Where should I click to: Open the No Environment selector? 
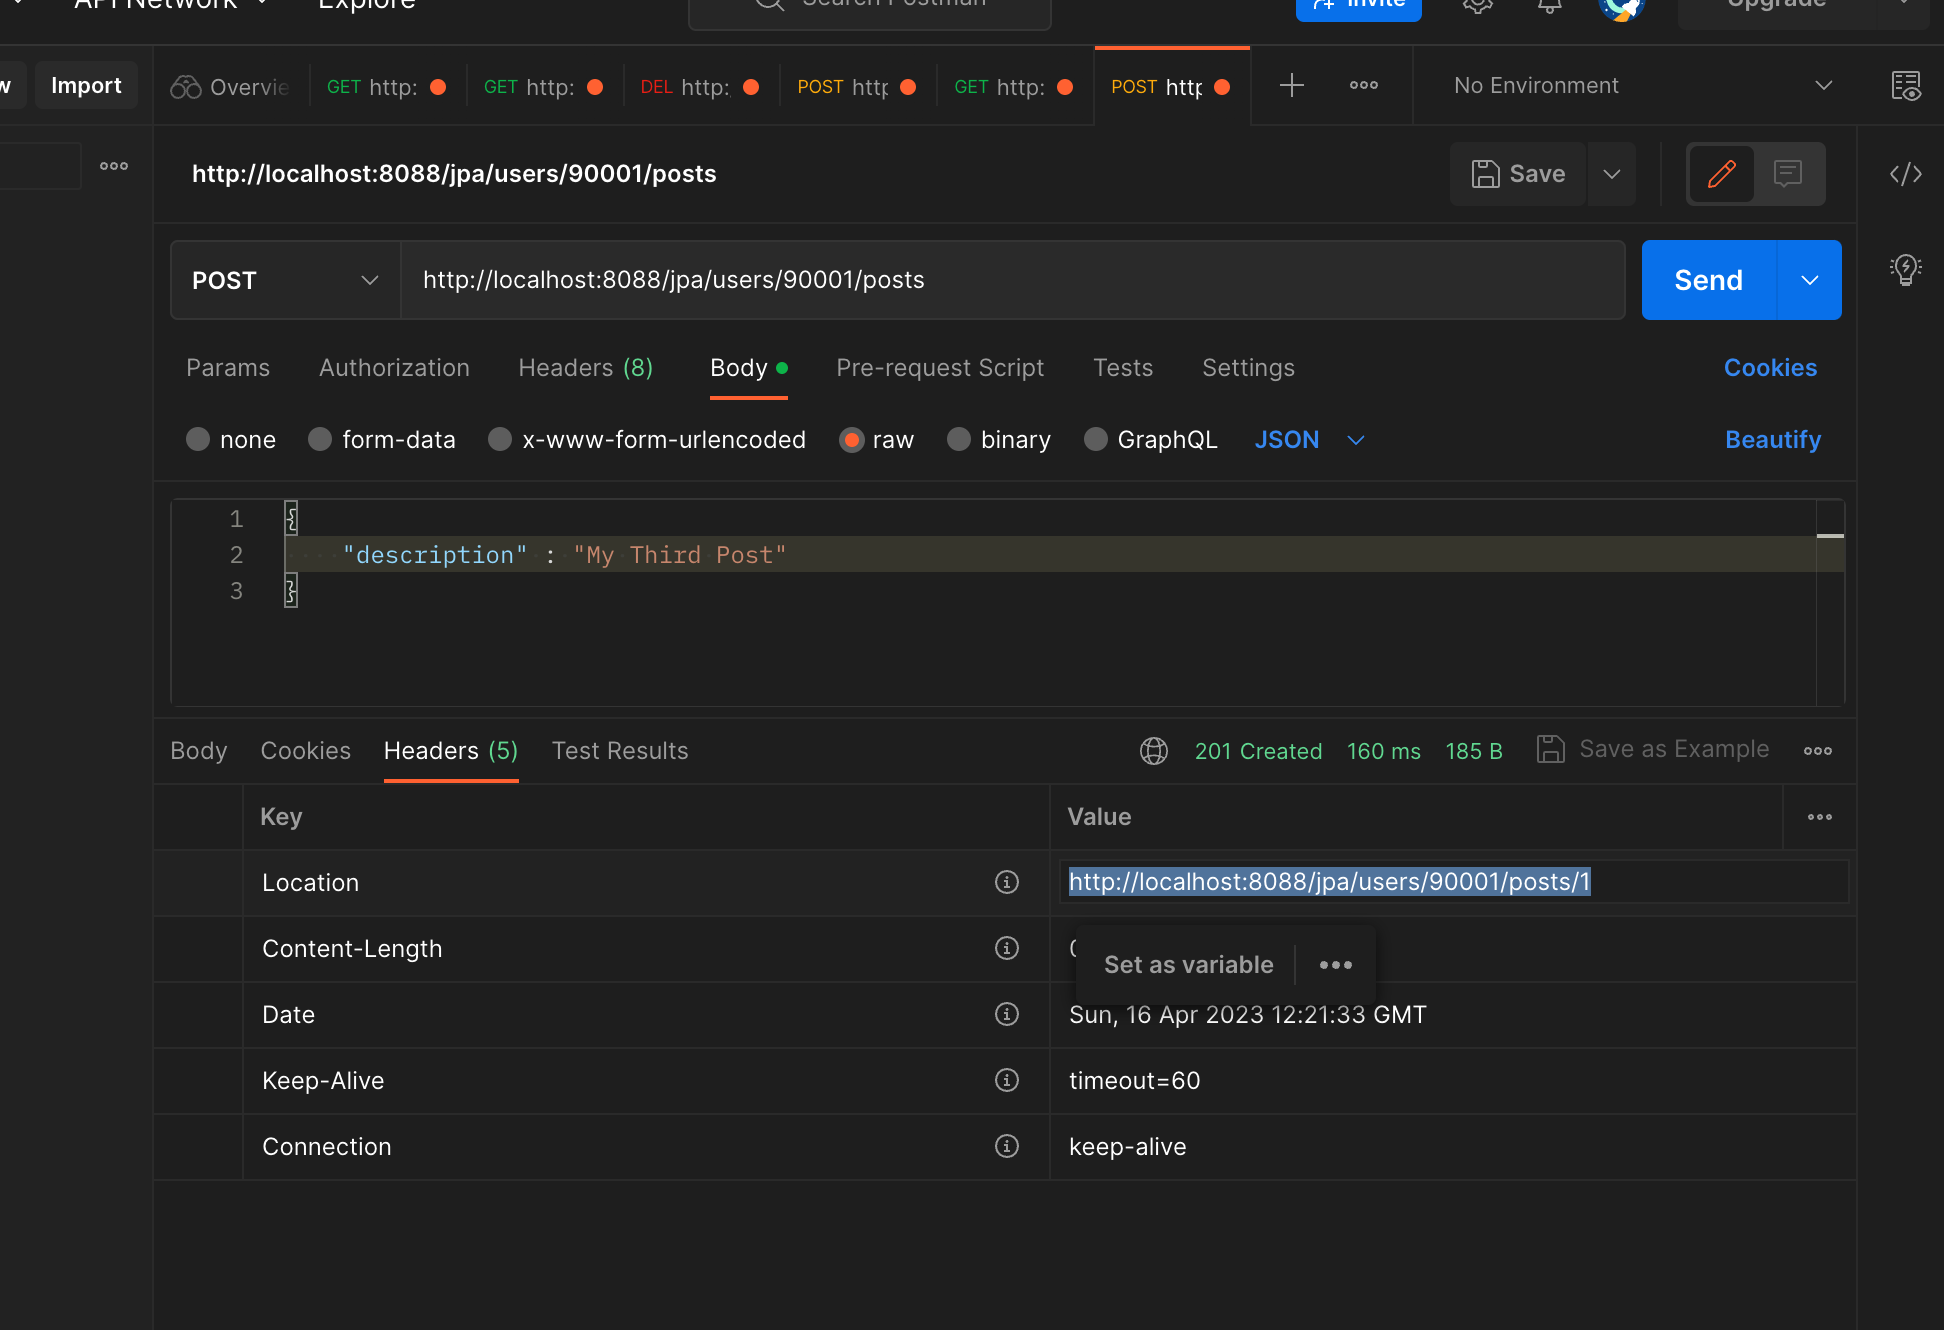(1642, 86)
